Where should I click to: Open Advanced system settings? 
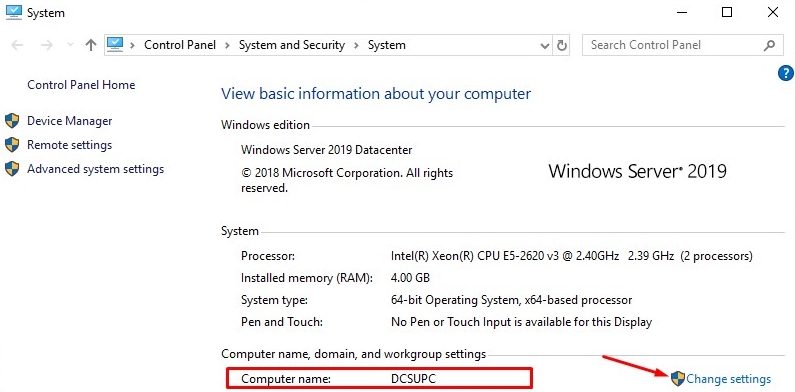(x=95, y=168)
